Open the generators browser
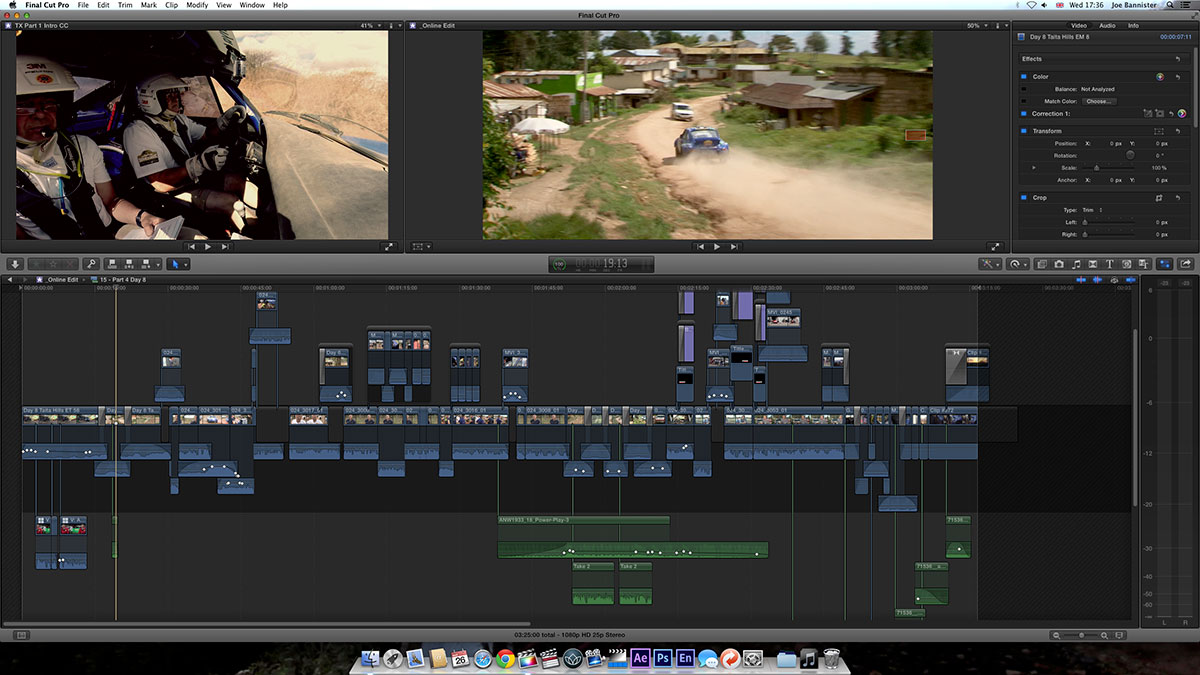Screen dimensions: 1200x675 tap(1126, 264)
